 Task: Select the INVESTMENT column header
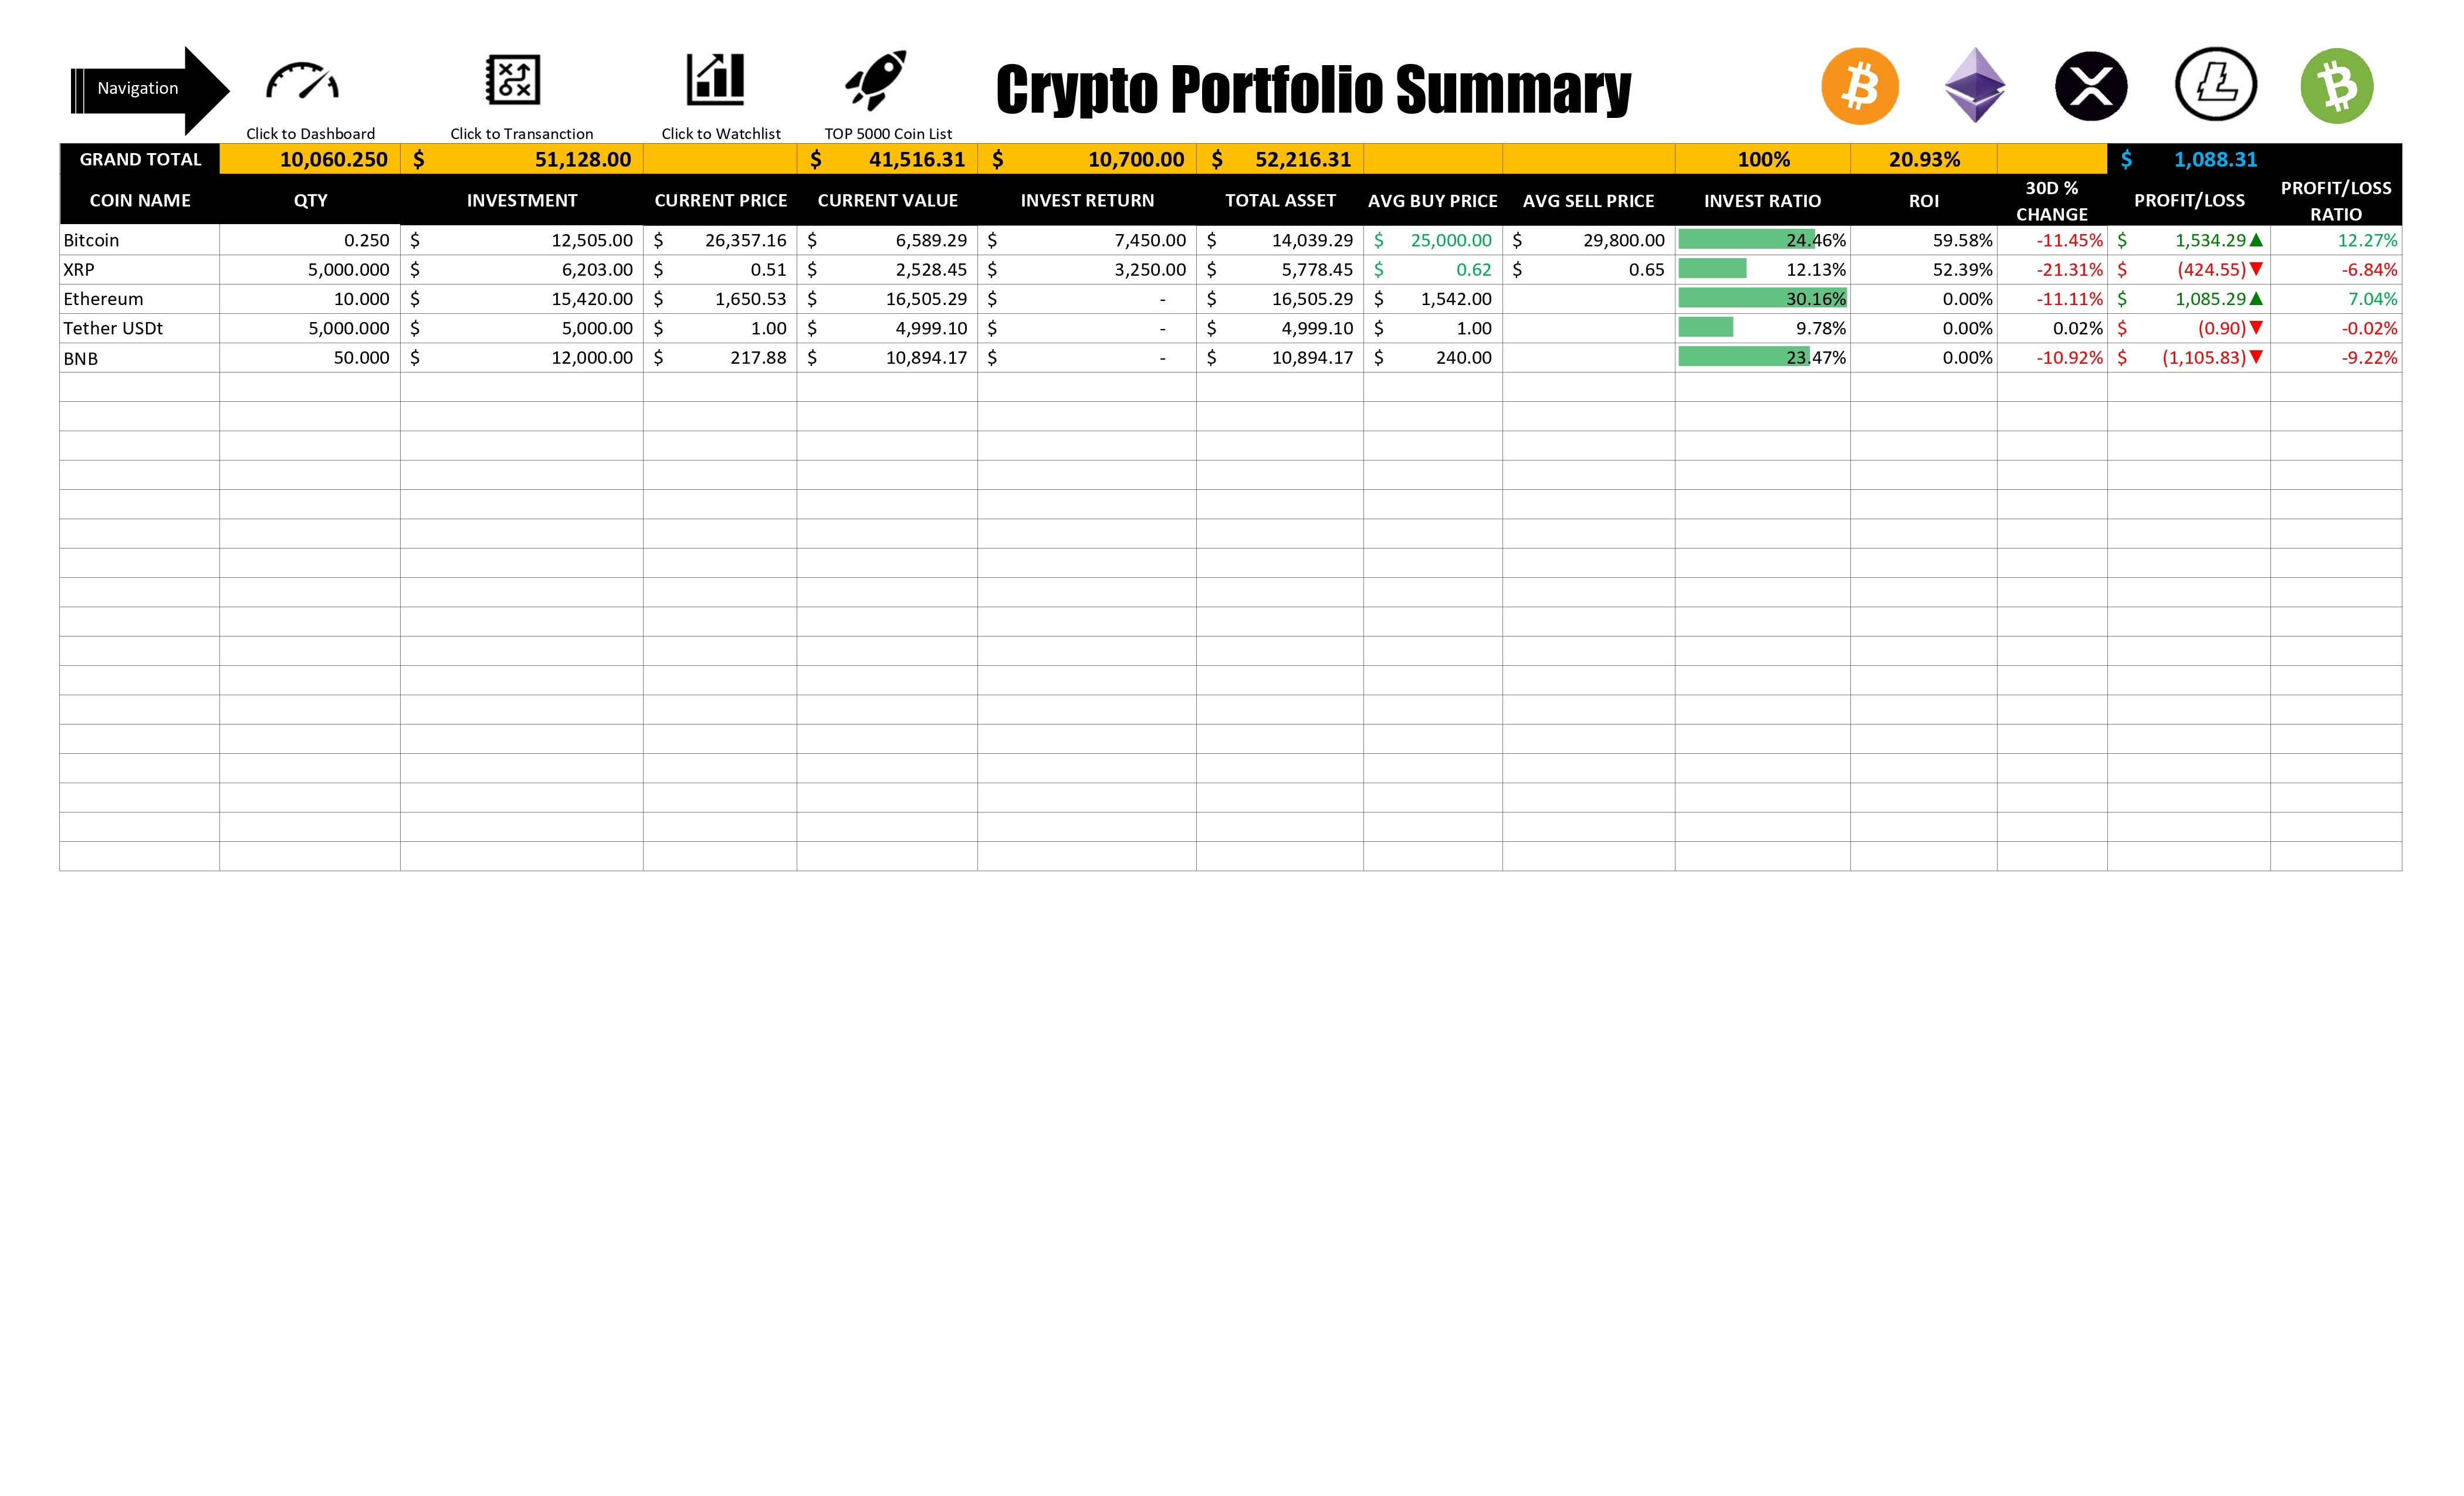tap(522, 200)
